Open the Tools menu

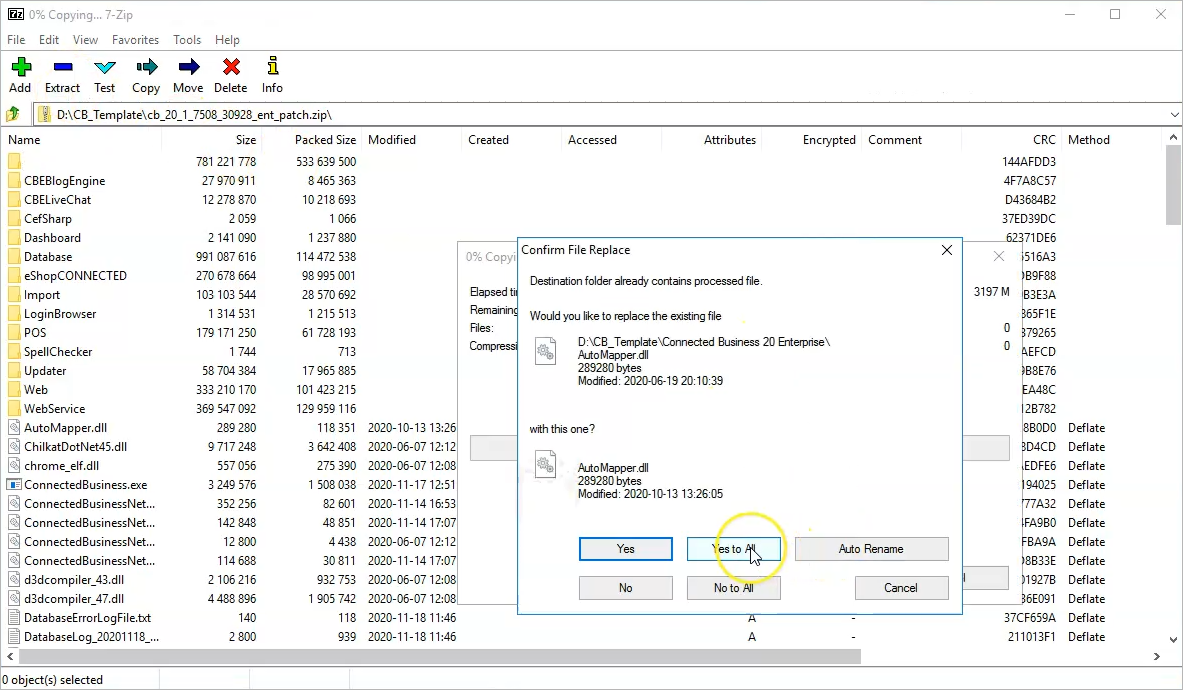[187, 40]
